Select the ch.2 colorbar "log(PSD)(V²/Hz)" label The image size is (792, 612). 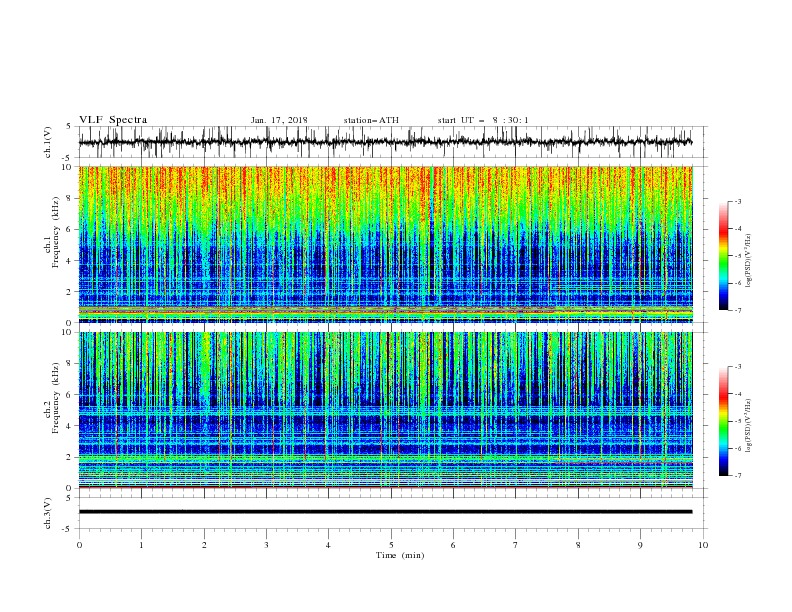tap(749, 425)
